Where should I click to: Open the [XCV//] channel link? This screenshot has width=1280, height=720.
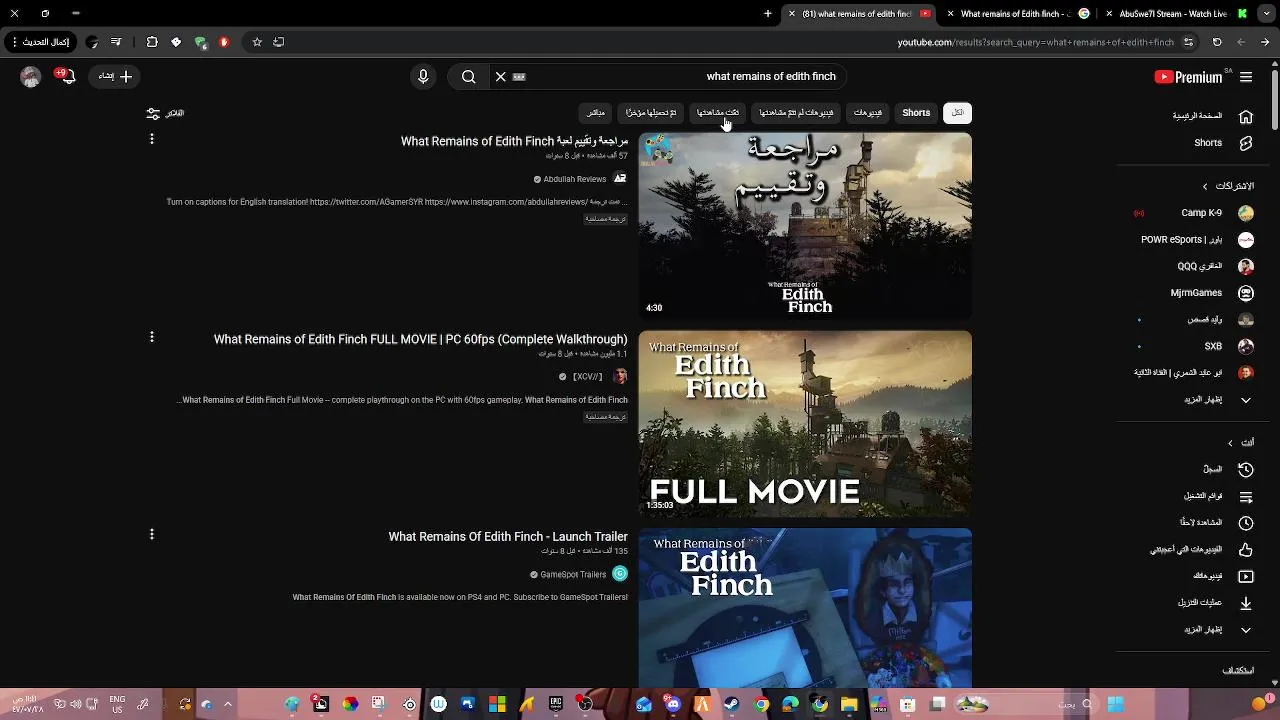tap(587, 377)
